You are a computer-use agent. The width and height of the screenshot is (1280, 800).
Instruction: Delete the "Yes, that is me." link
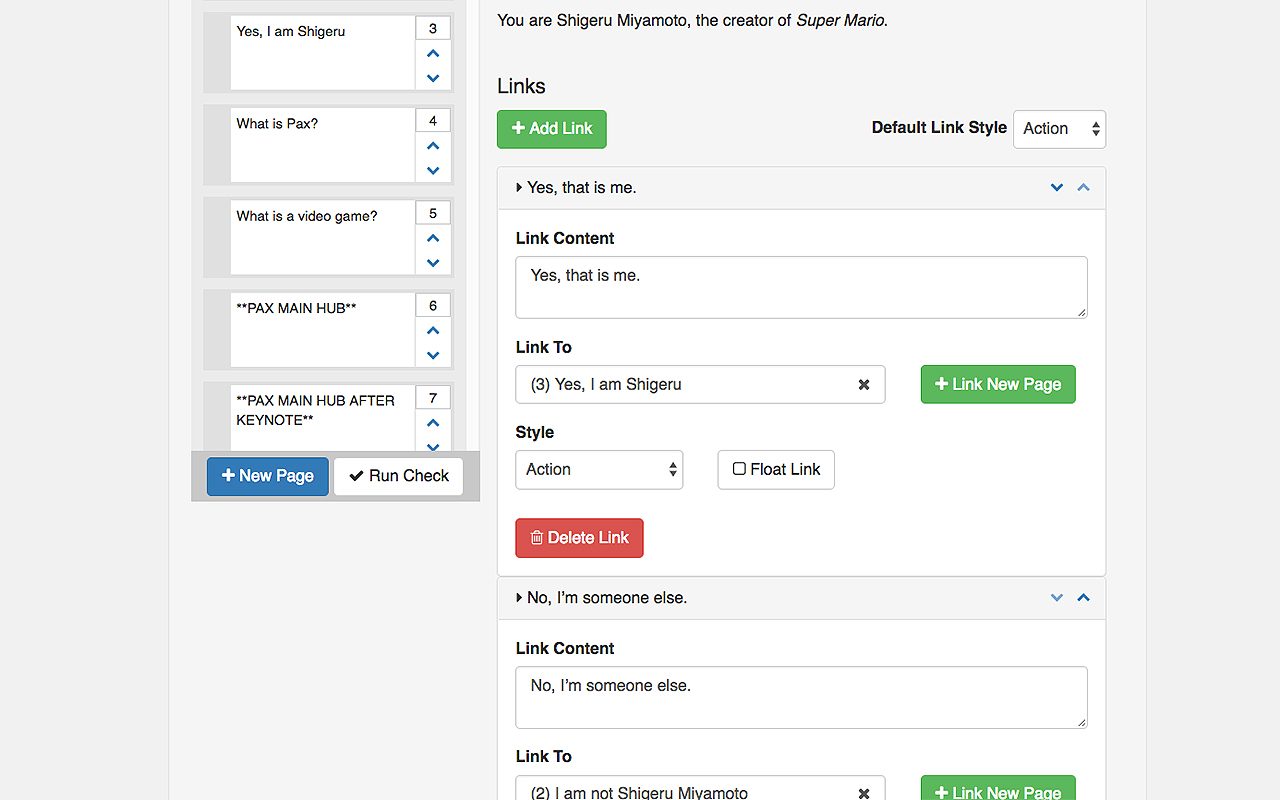[579, 538]
